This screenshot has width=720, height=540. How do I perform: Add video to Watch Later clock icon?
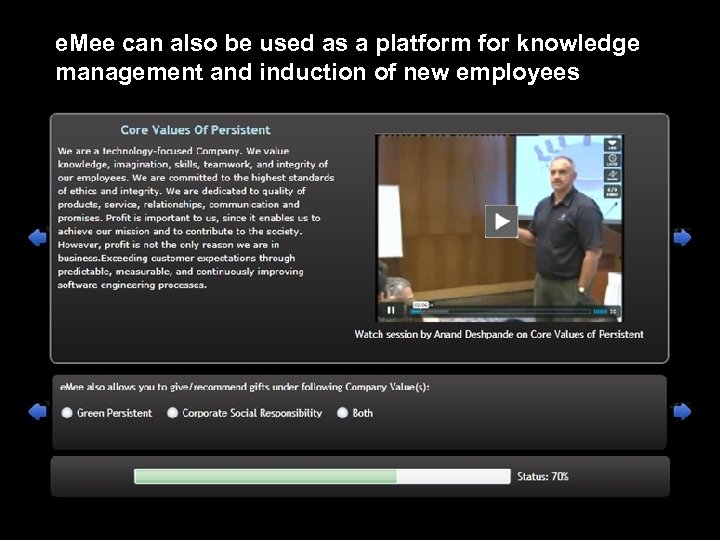[x=613, y=160]
